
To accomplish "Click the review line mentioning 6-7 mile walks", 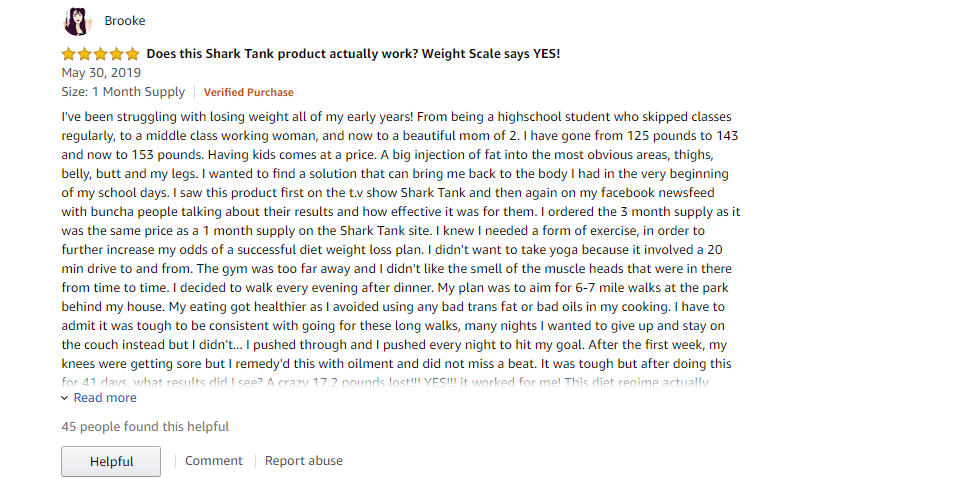I will pos(400,287).
